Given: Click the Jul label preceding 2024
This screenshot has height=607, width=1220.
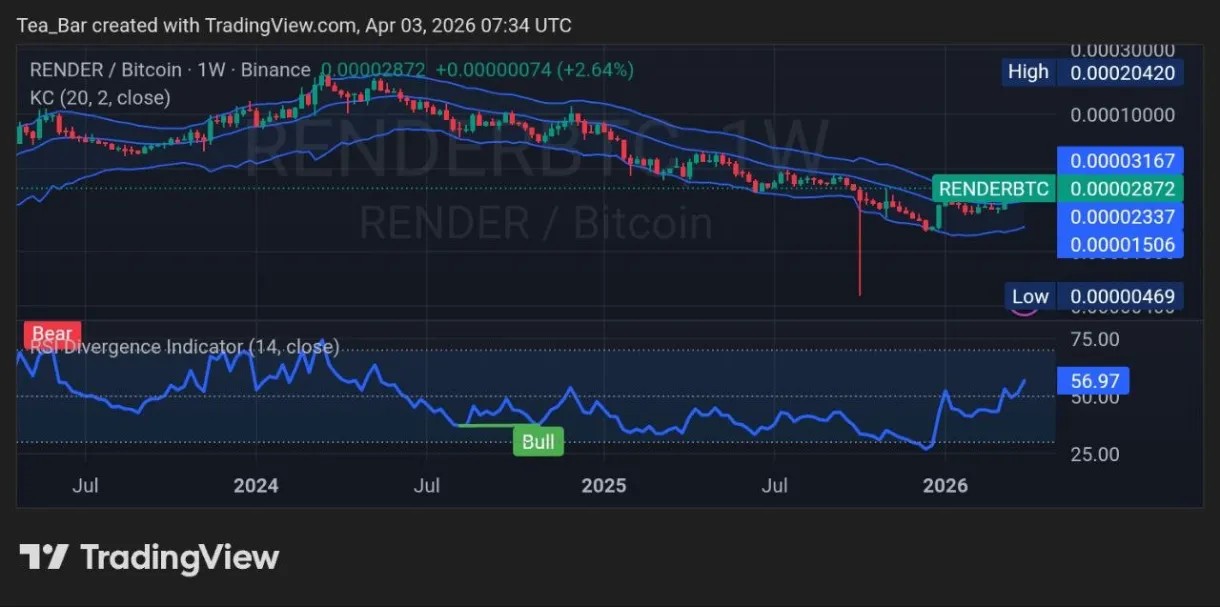Looking at the screenshot, I should click(x=85, y=486).
